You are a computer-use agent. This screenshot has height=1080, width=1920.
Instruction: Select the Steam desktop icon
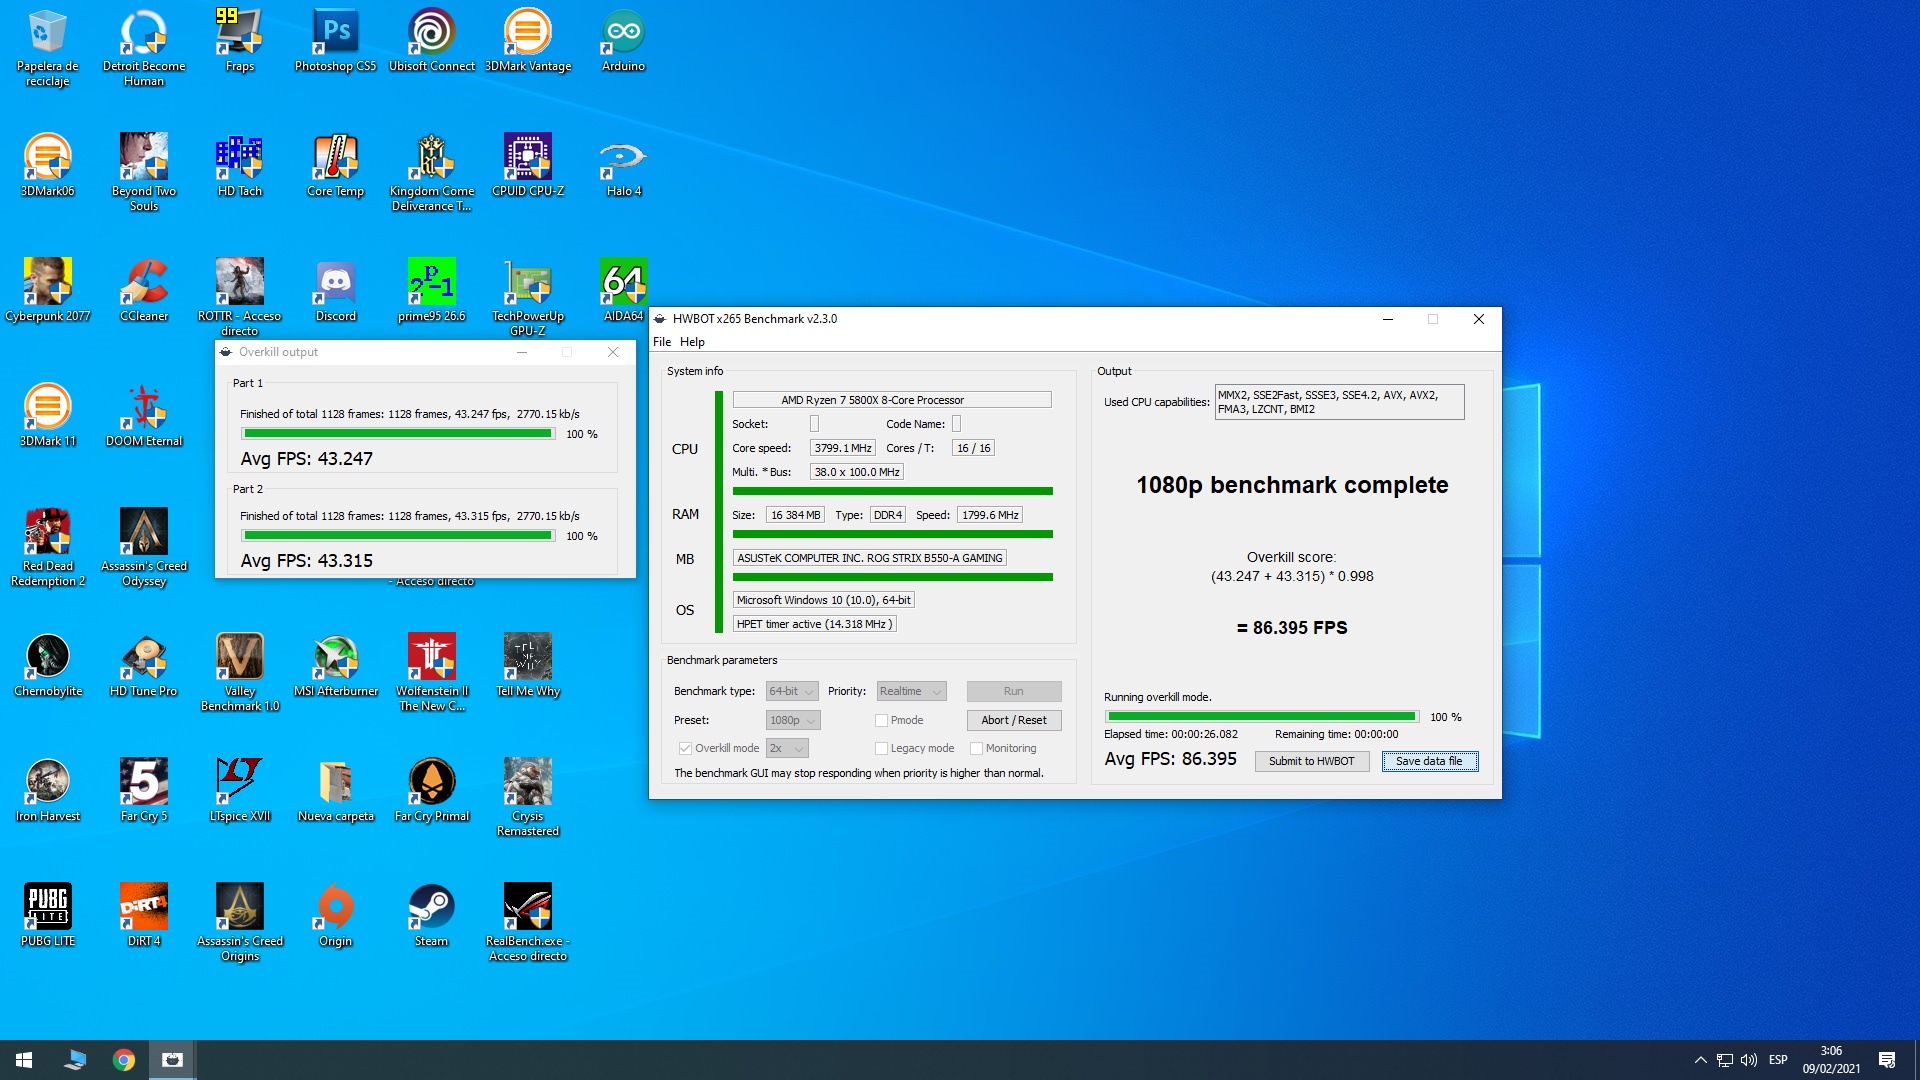(x=432, y=916)
